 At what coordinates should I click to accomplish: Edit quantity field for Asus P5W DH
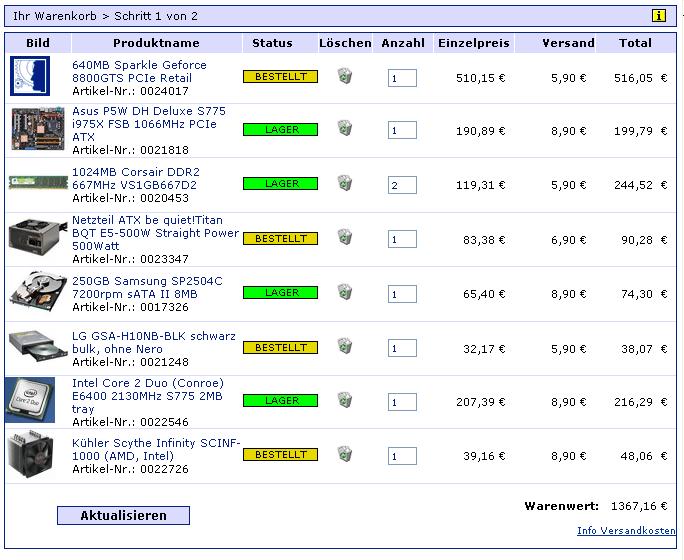[402, 130]
